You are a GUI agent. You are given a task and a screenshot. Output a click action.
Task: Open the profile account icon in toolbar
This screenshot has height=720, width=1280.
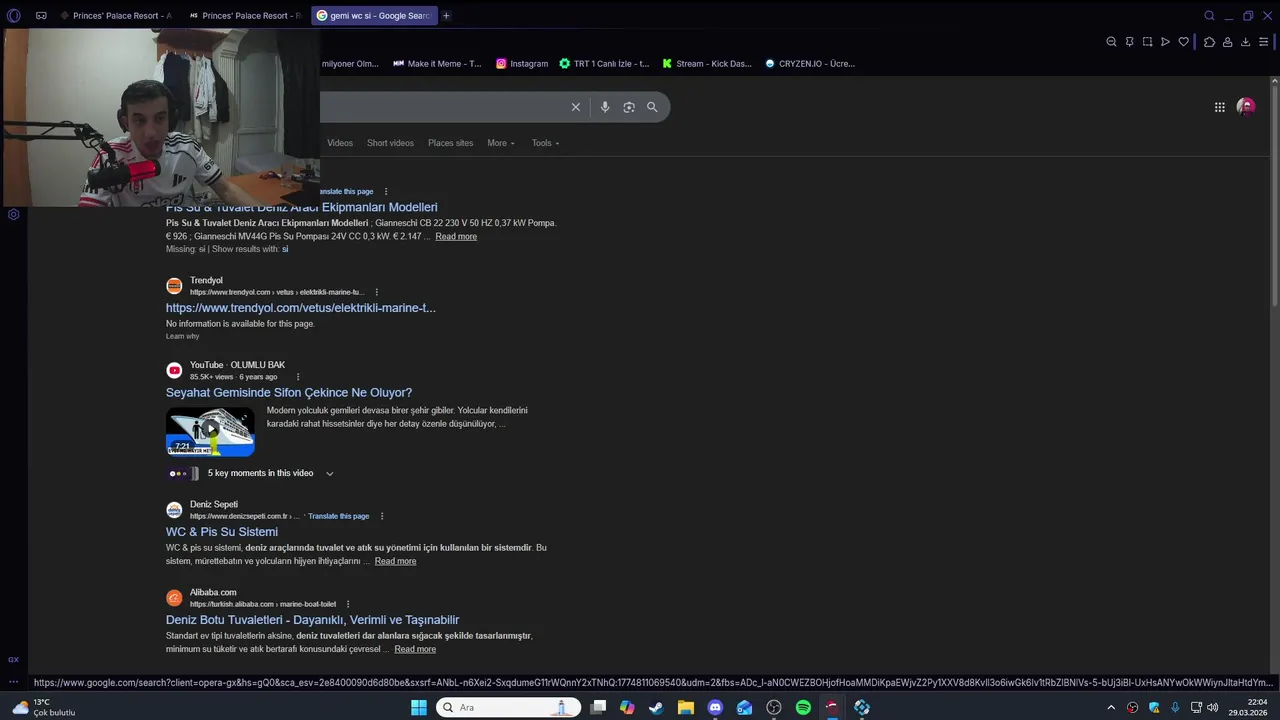[1227, 42]
